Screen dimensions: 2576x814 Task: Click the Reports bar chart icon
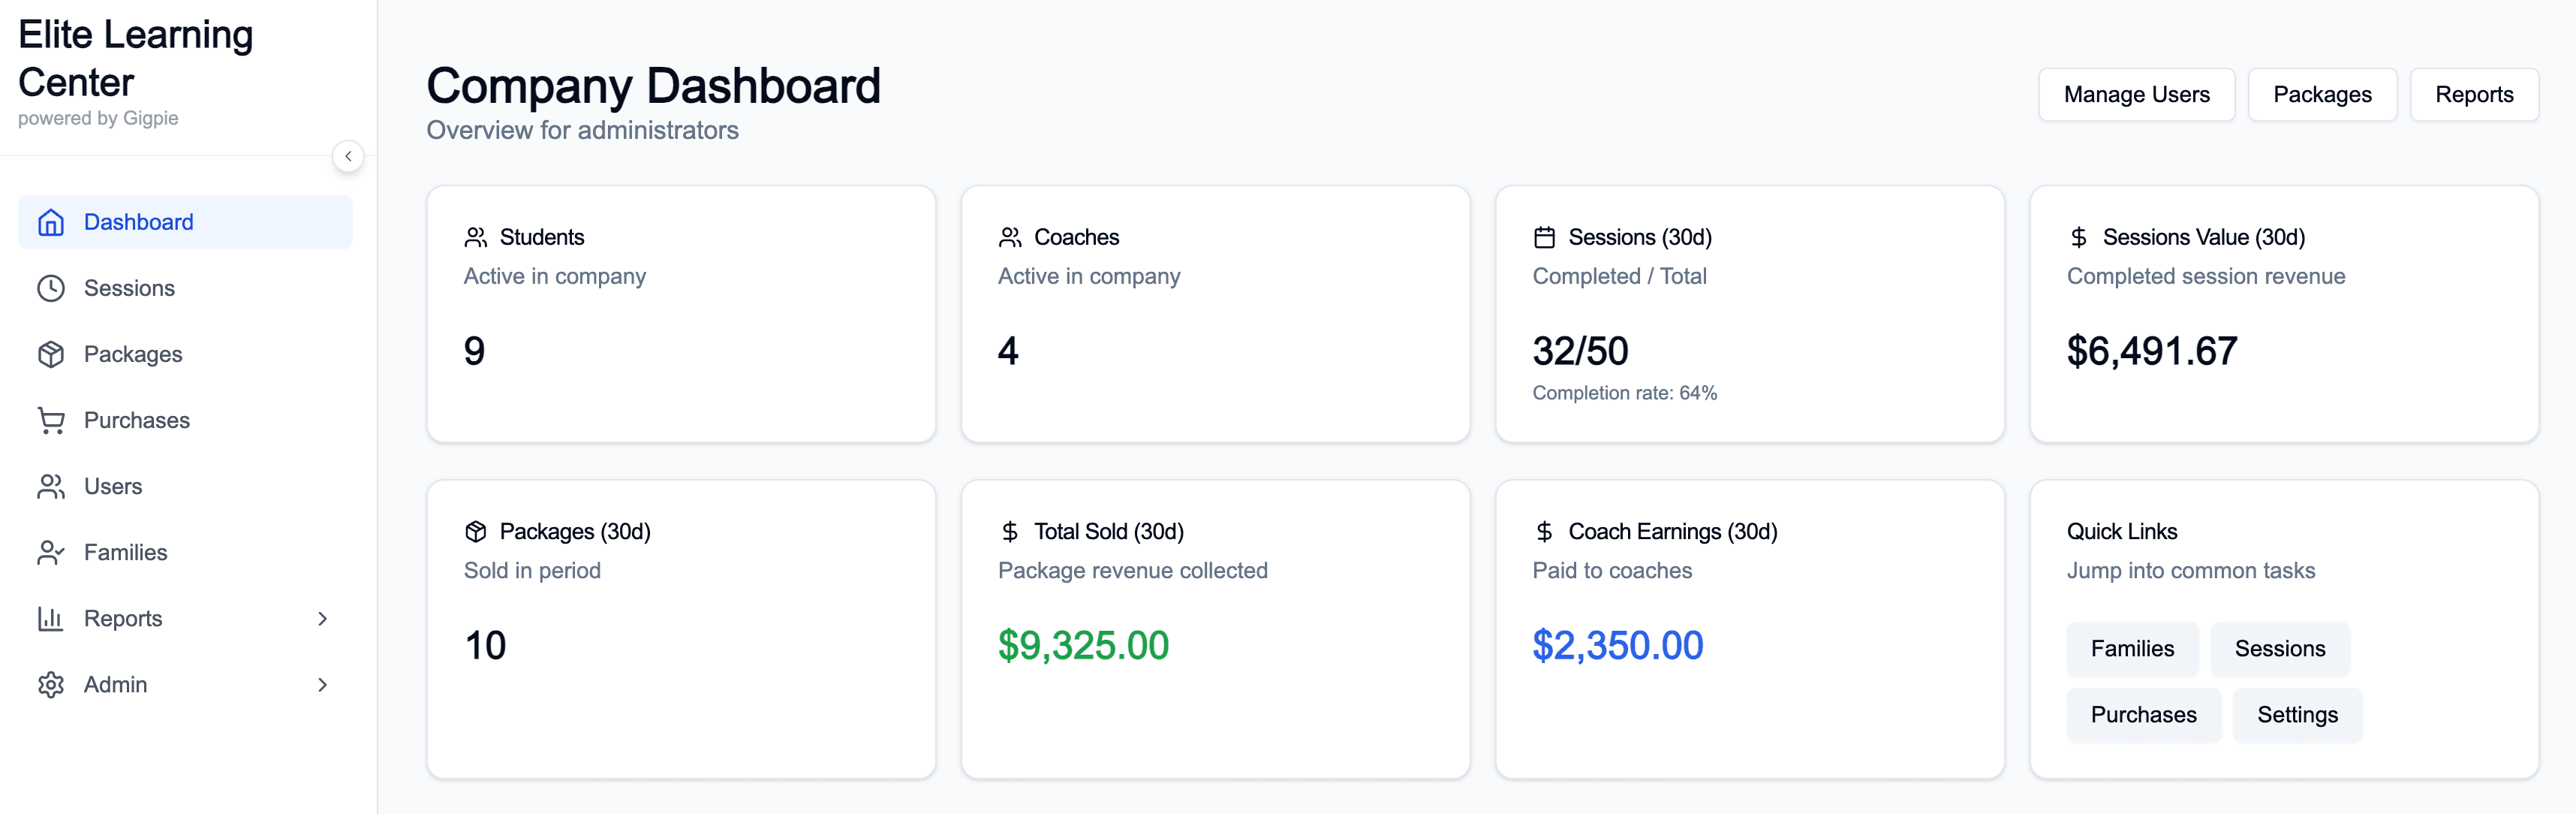[x=51, y=618]
